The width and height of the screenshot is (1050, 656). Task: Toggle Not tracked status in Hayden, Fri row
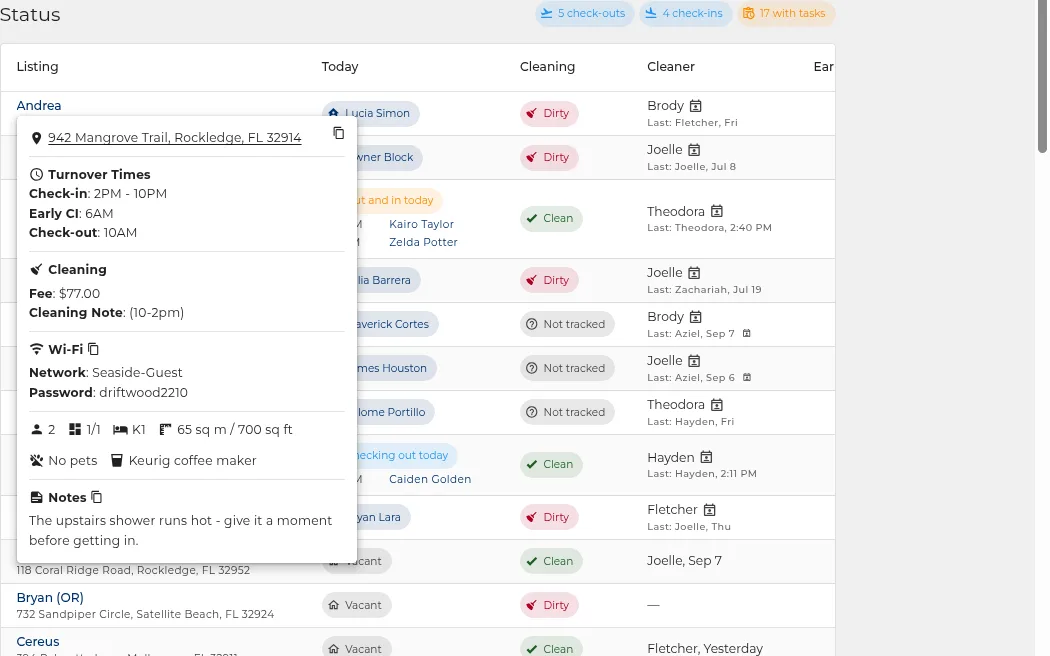click(x=567, y=412)
